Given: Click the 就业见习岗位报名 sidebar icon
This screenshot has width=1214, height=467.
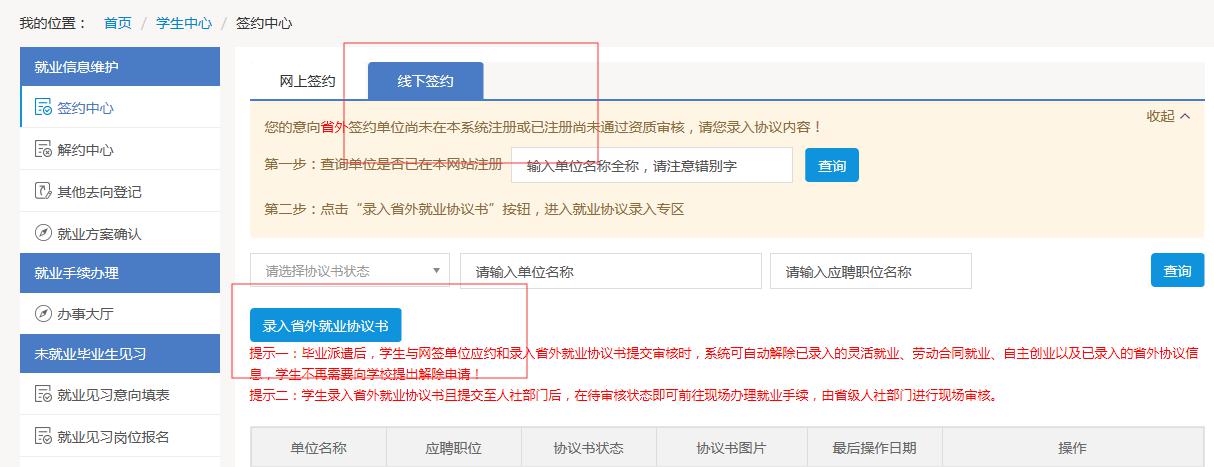Looking at the screenshot, I should click(43, 437).
